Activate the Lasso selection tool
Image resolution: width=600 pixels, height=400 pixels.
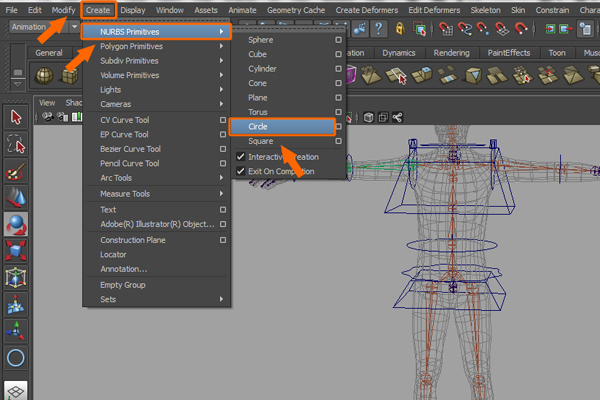16,144
